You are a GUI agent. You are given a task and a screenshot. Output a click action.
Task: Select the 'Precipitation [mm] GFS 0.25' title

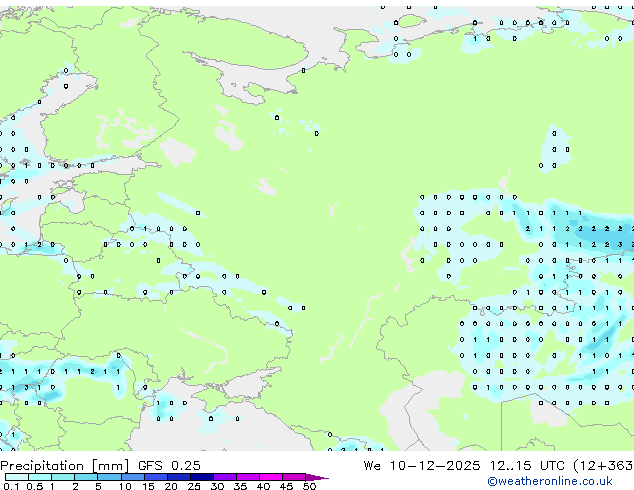[x=100, y=466]
